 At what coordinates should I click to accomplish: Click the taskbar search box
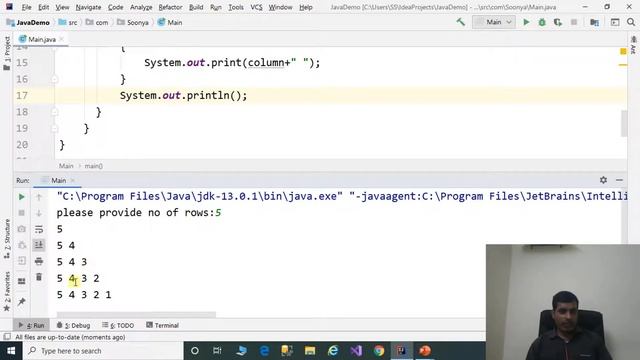pyautogui.click(x=103, y=351)
